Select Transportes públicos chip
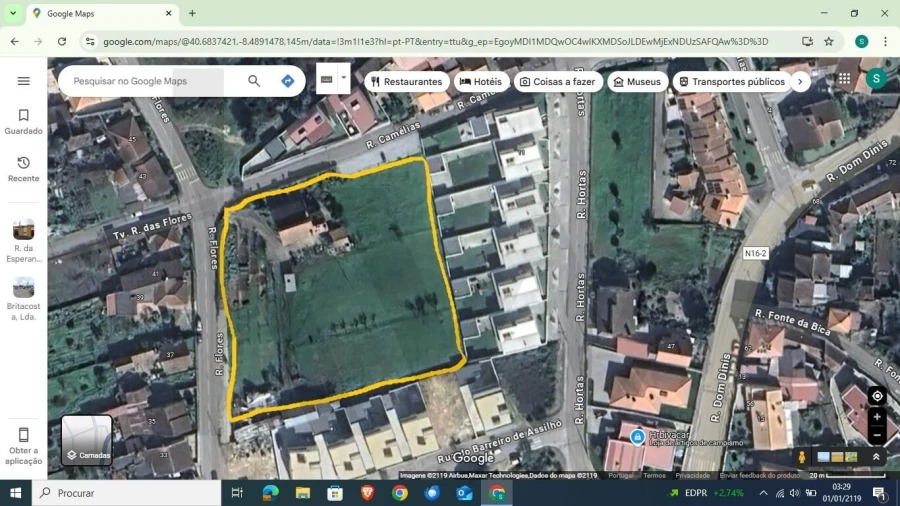900x506 pixels. pyautogui.click(x=732, y=81)
